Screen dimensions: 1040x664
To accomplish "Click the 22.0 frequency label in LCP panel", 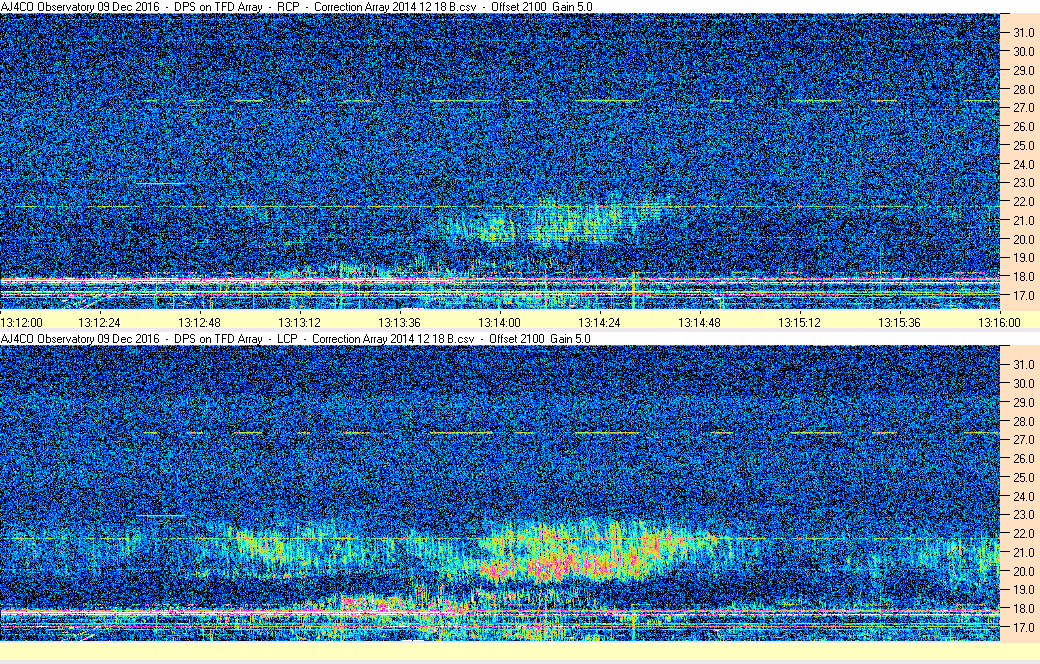I will (1023, 533).
